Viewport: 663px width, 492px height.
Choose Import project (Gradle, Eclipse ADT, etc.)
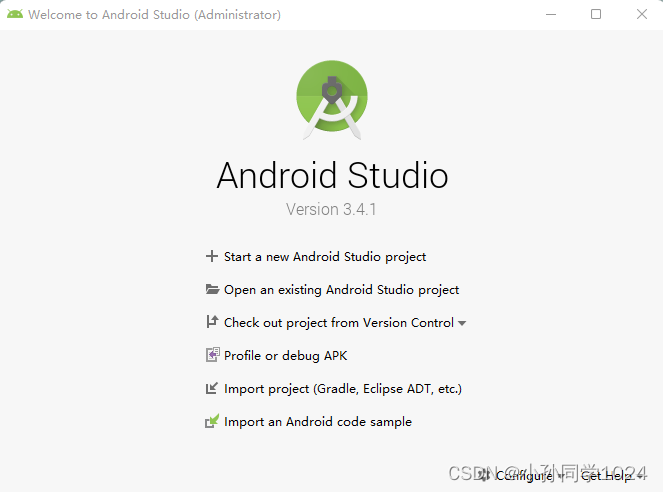pos(343,388)
